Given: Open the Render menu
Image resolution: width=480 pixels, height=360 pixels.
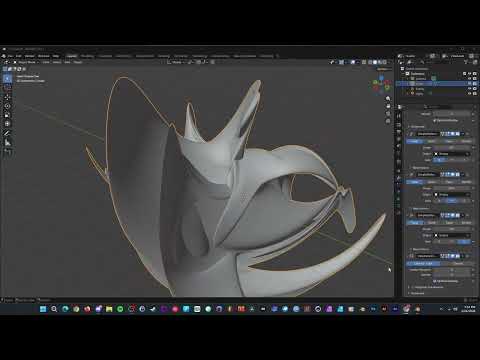Looking at the screenshot, I should [30, 56].
